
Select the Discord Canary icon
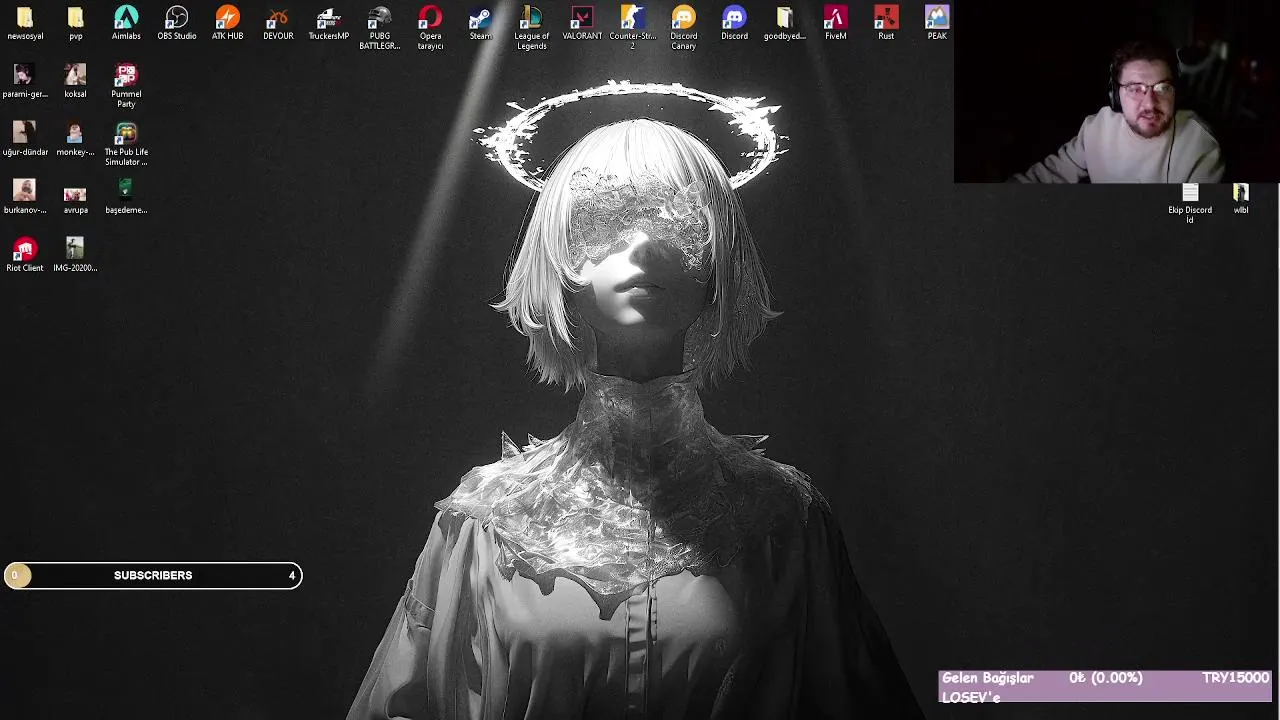tap(684, 28)
